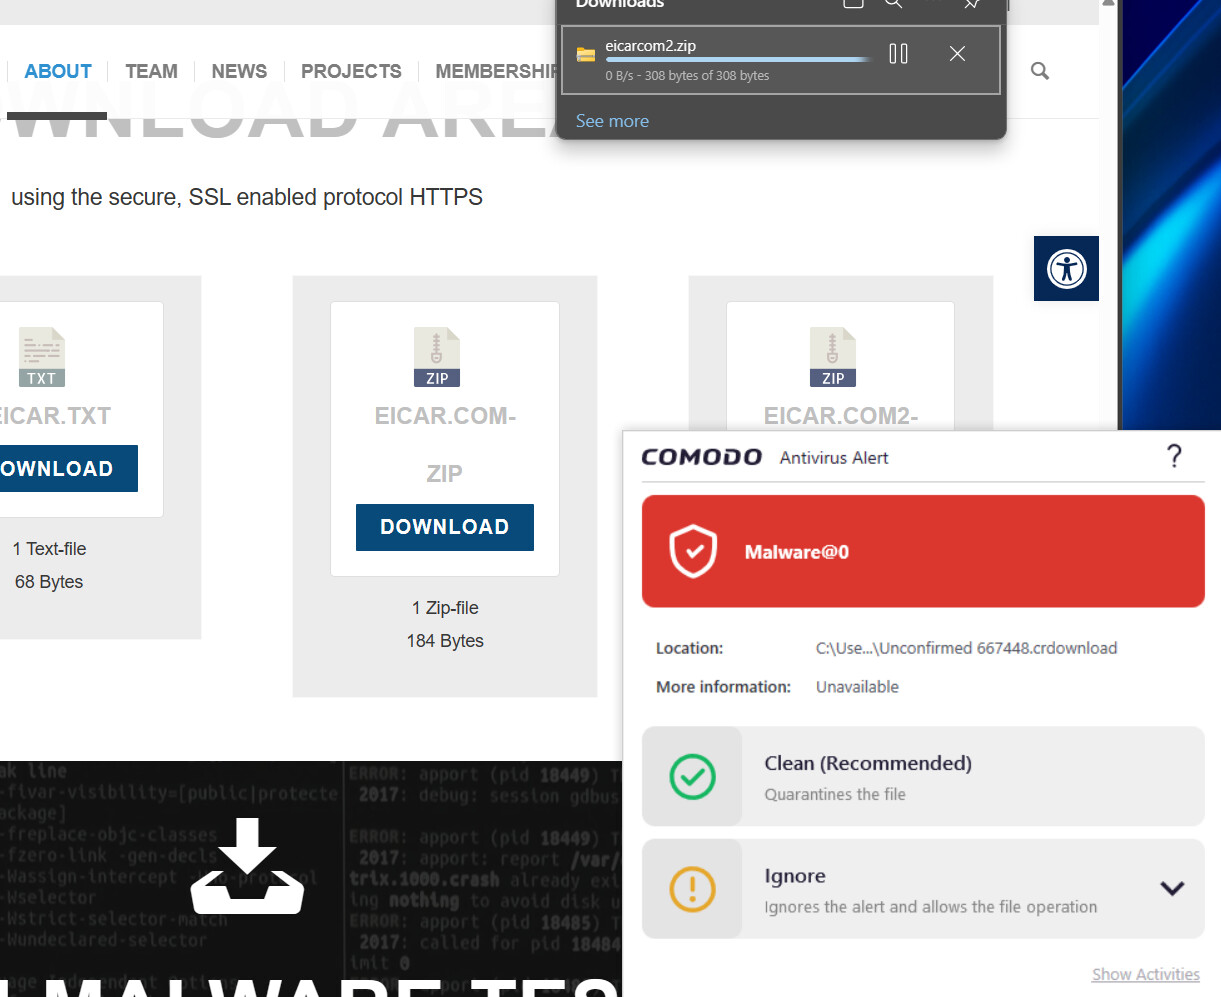The image size is (1221, 997).
Task: Go to the NEWS section
Action: [239, 71]
